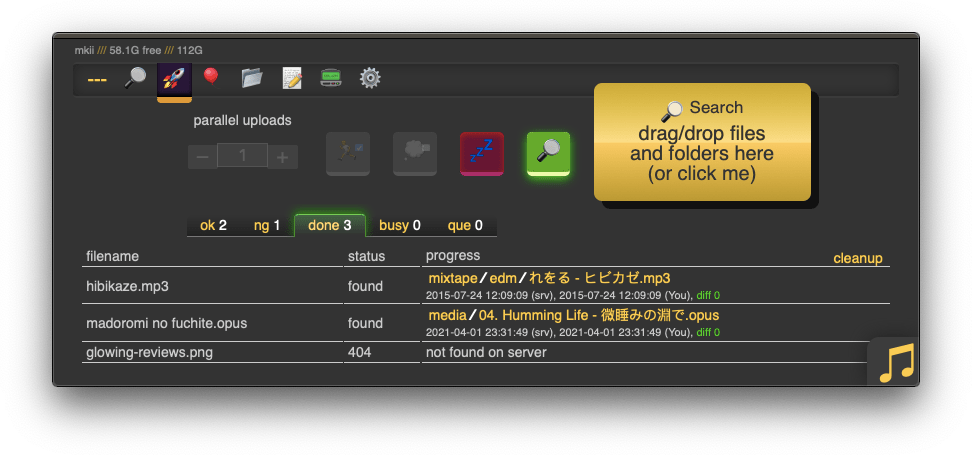Select the hibikaze.mp3 filename cell
The image size is (972, 455).
point(212,286)
